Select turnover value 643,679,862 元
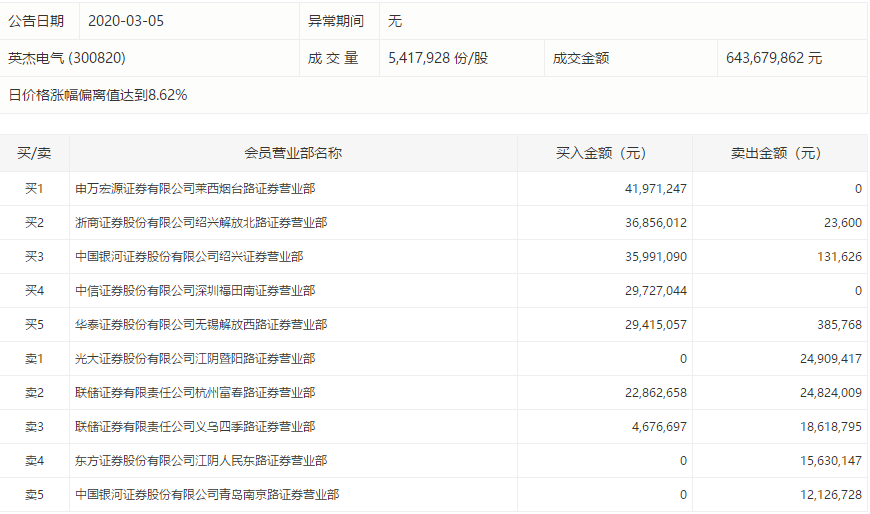Image resolution: width=870 pixels, height=514 pixels. point(774,58)
